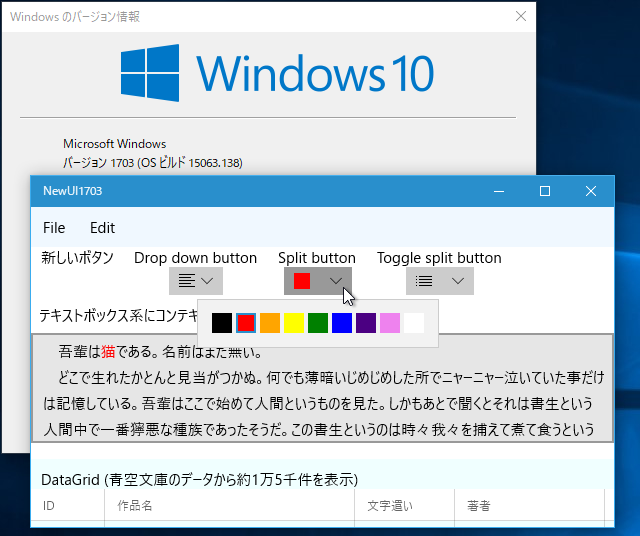Close the Windows のバージョン情報 dialog
The image size is (640, 536).
521,16
